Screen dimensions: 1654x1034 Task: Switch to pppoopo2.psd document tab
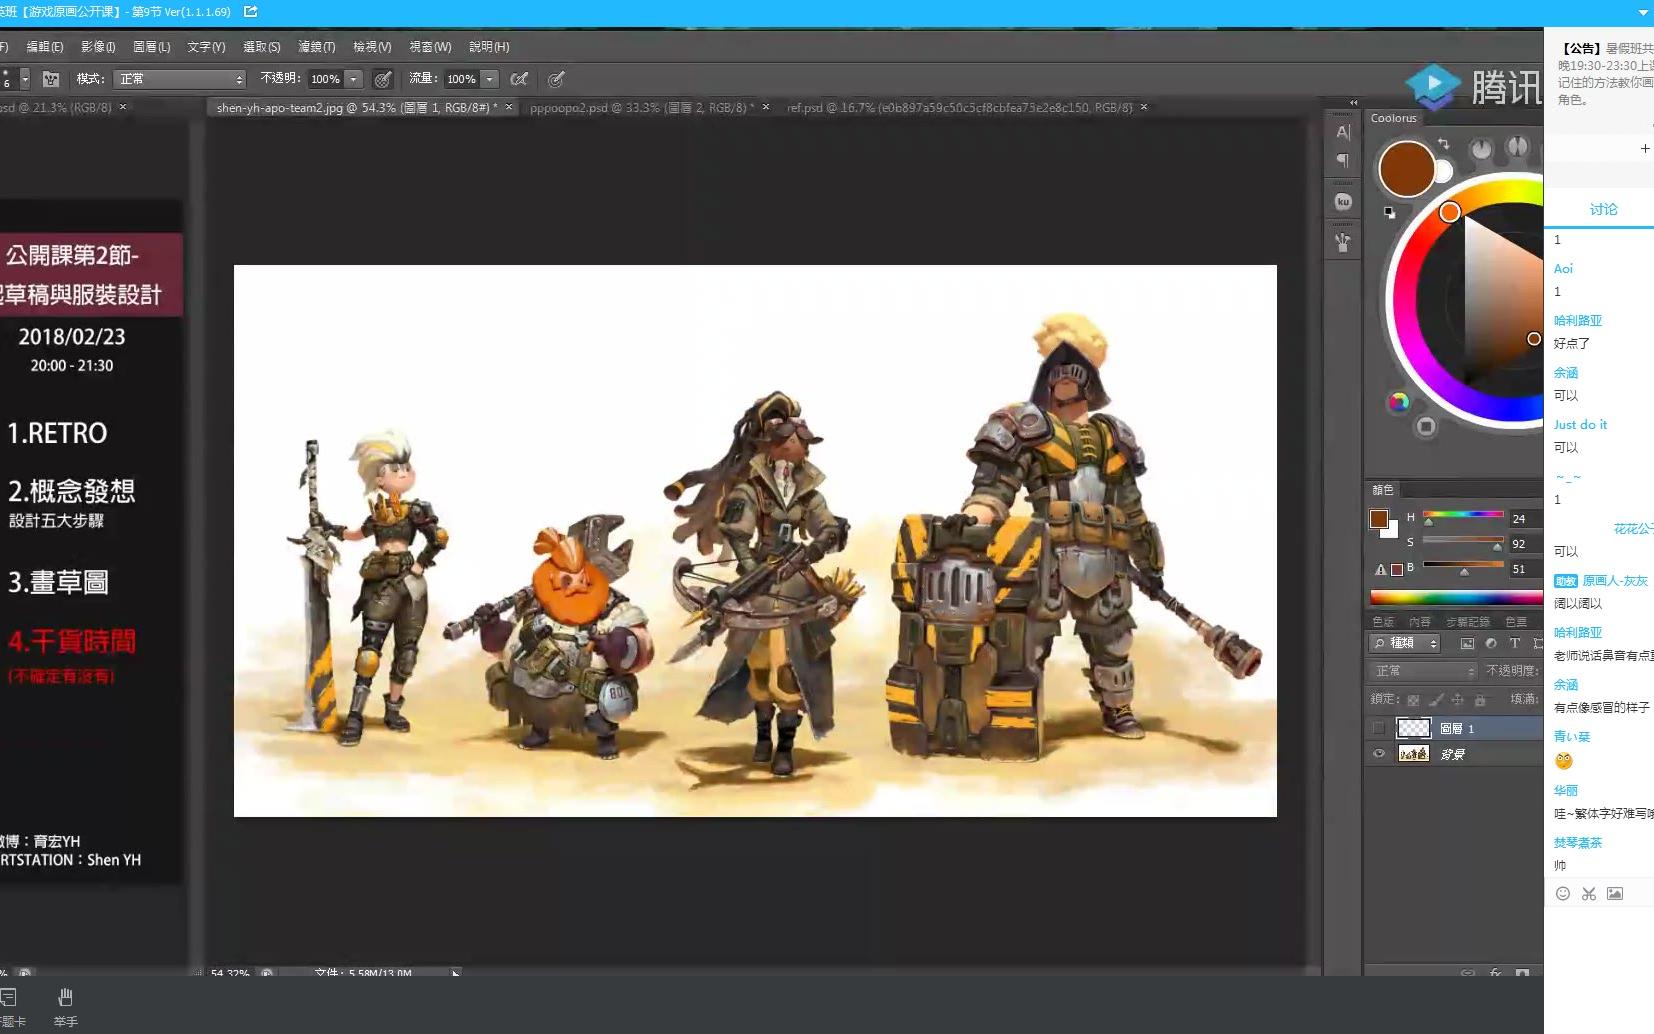pyautogui.click(x=642, y=107)
